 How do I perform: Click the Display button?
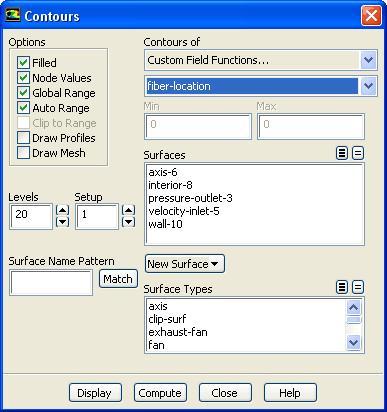click(x=95, y=393)
